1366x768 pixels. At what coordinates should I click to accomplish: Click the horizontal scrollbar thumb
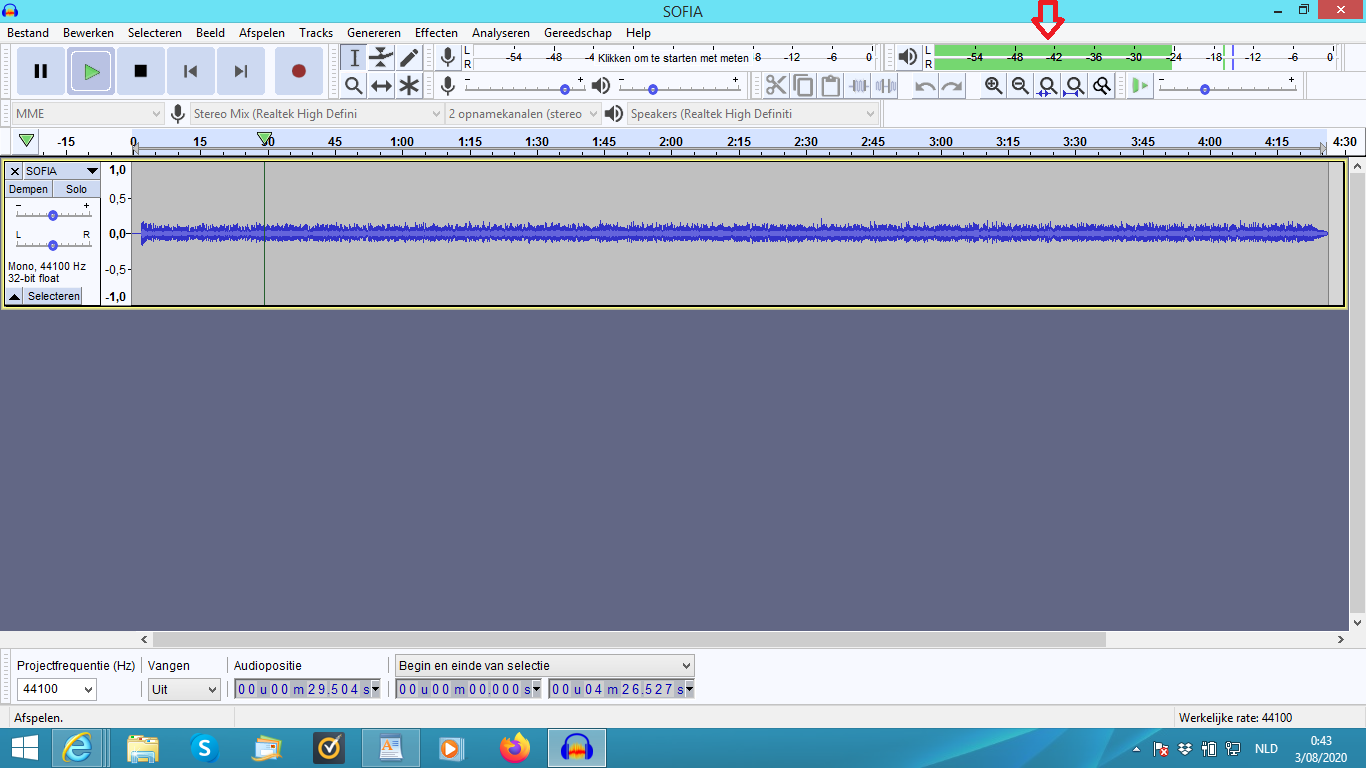pyautogui.click(x=629, y=639)
